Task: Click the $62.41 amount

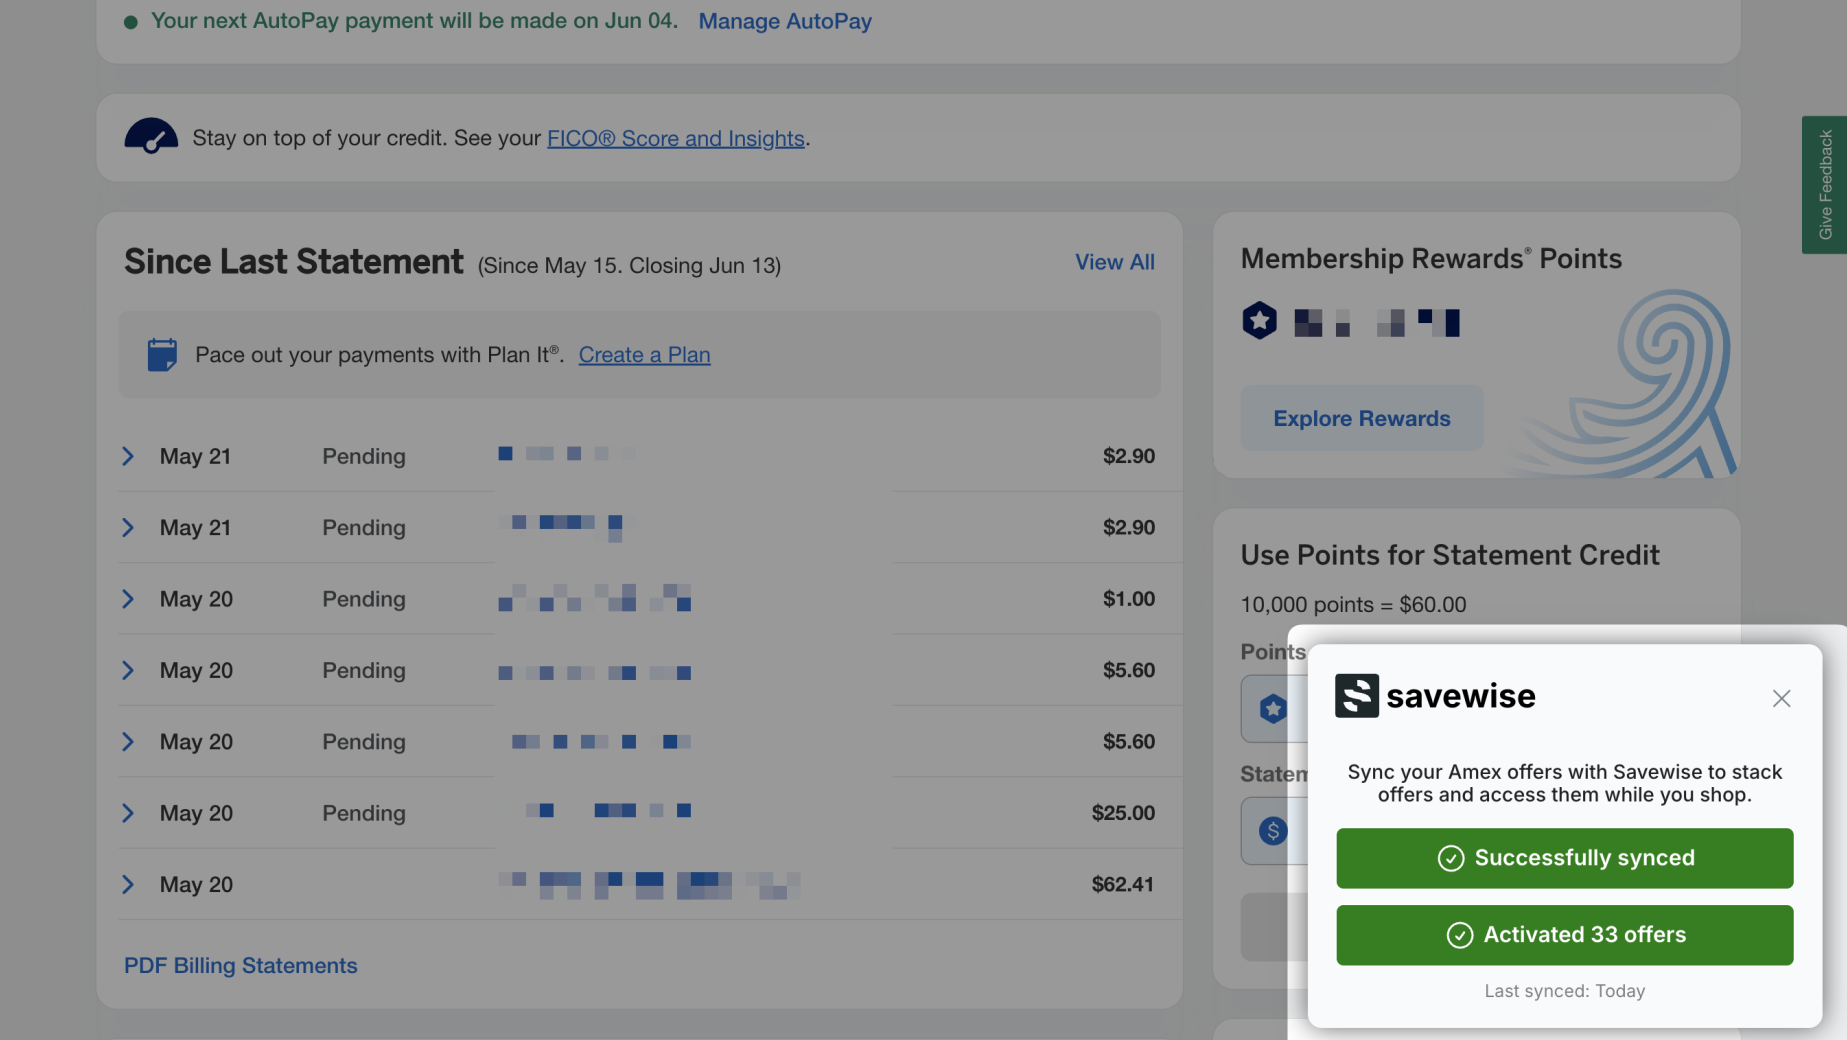Action: [x=1122, y=884]
